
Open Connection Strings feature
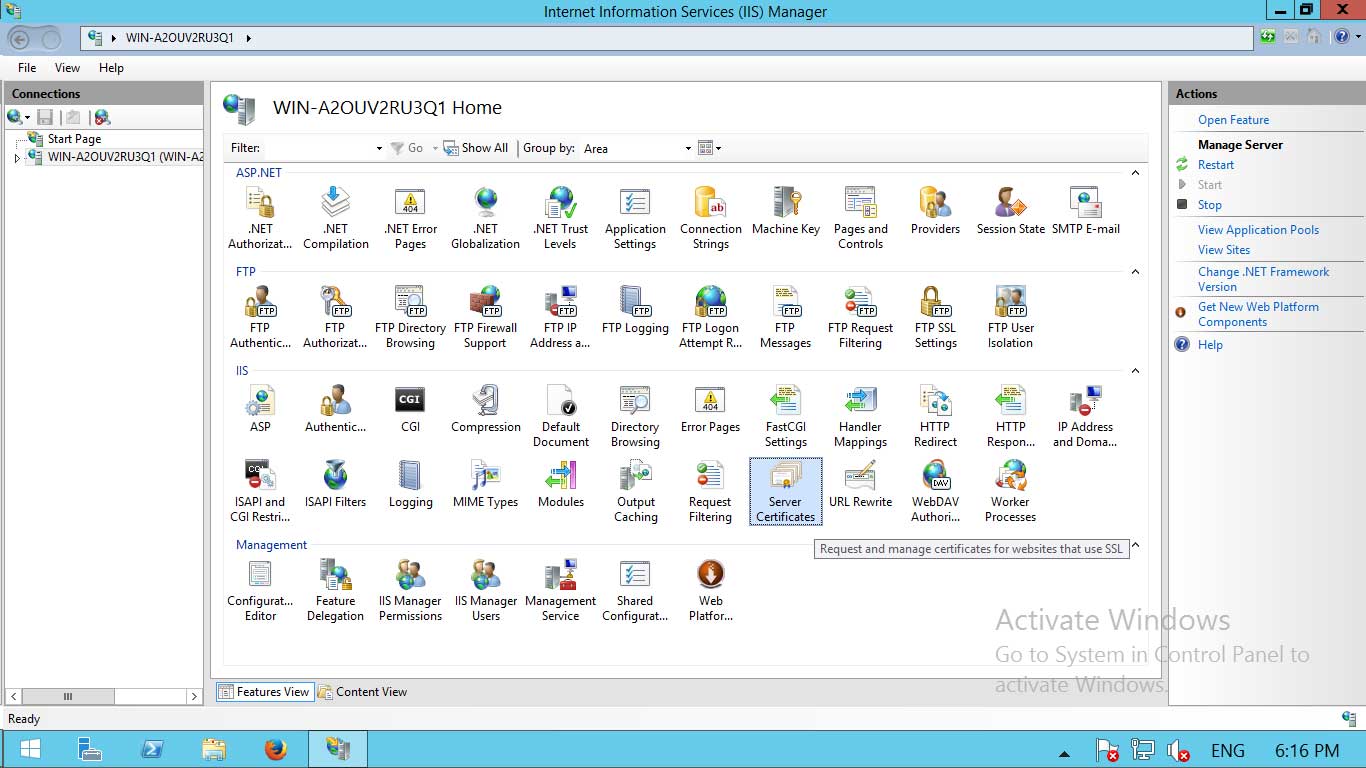click(711, 218)
